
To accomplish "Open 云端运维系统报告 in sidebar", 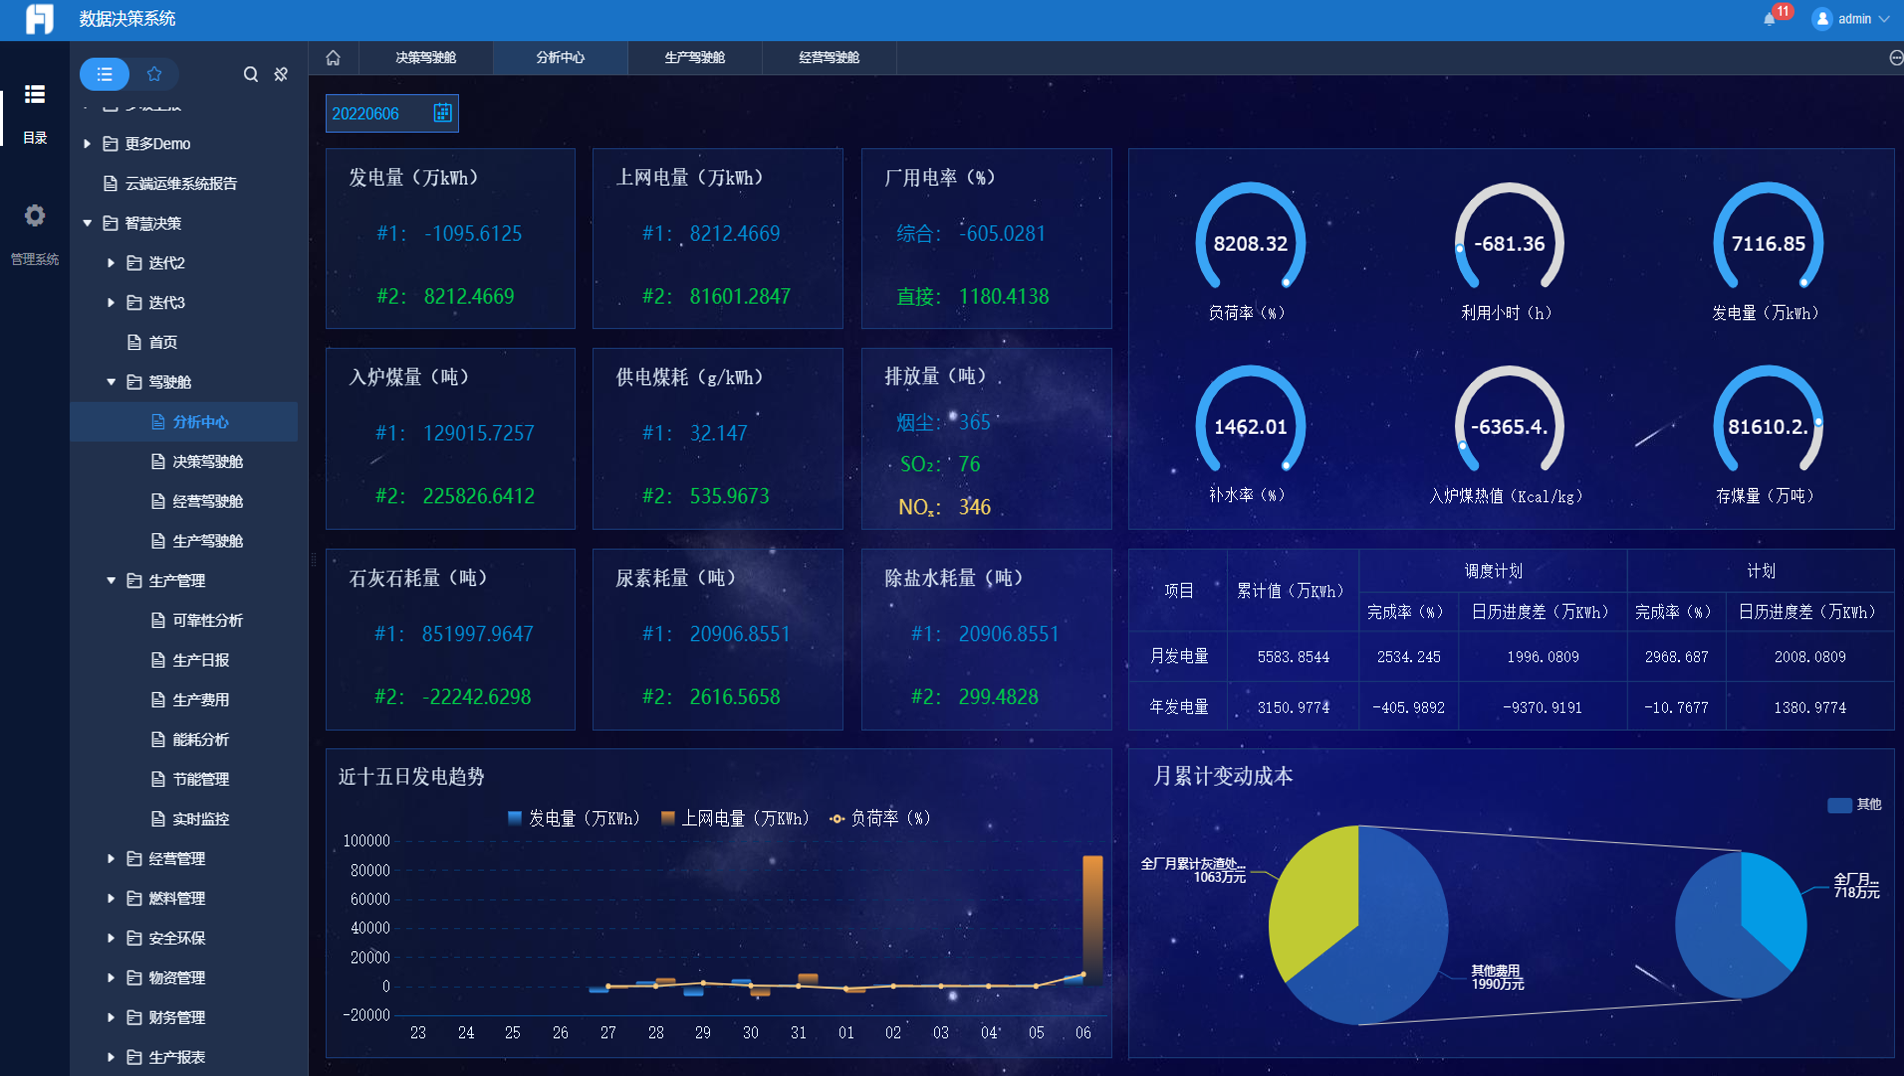I will (x=180, y=184).
